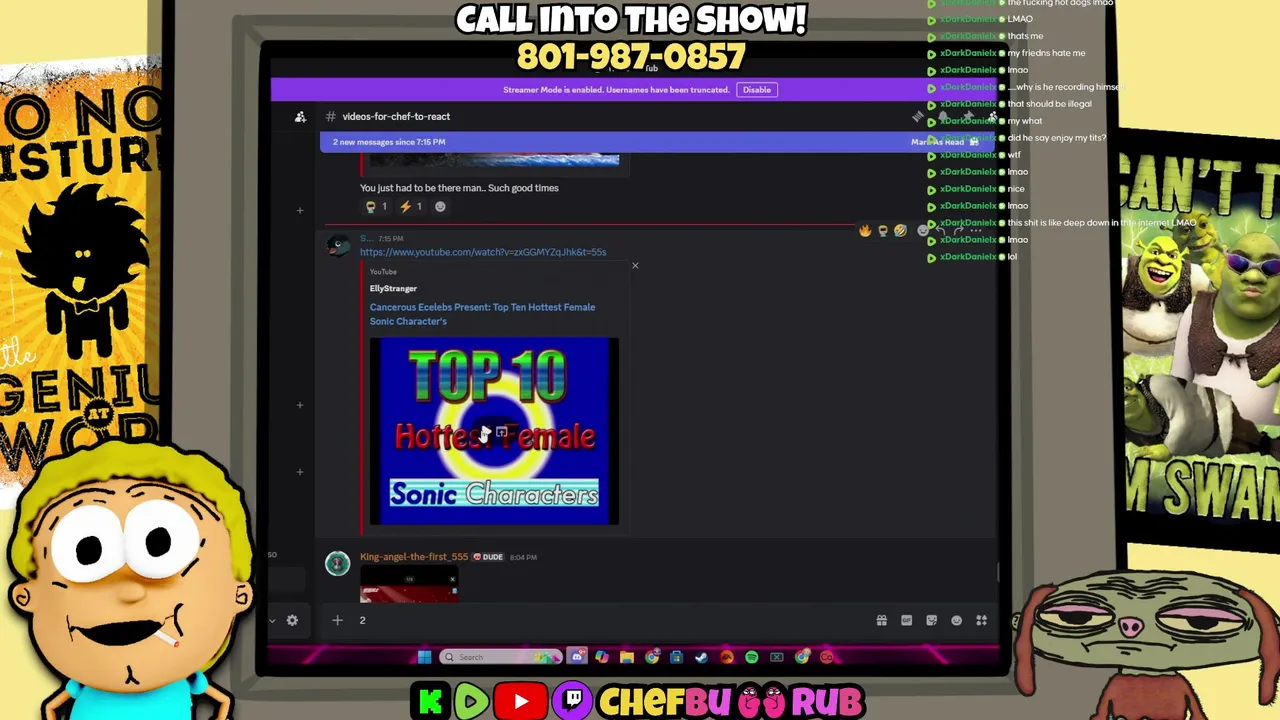Click King-angel-the-first_555 username

414,557
